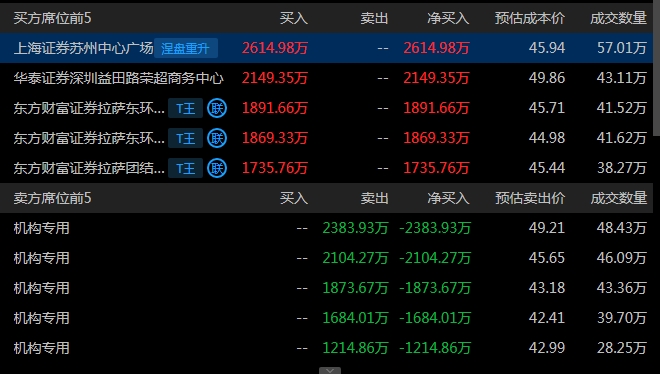Click the volume value 38.27万
Viewport: 660px width, 374px height.
coord(622,168)
